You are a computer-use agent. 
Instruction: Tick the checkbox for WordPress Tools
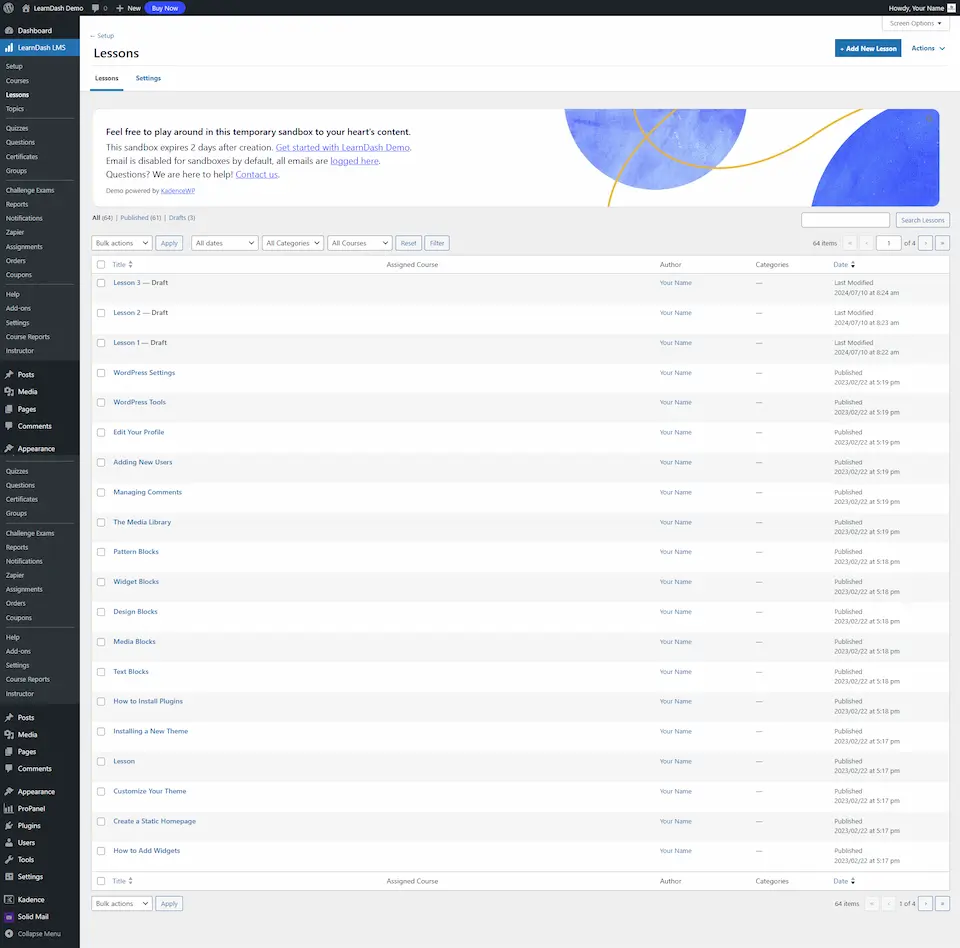[x=101, y=402]
